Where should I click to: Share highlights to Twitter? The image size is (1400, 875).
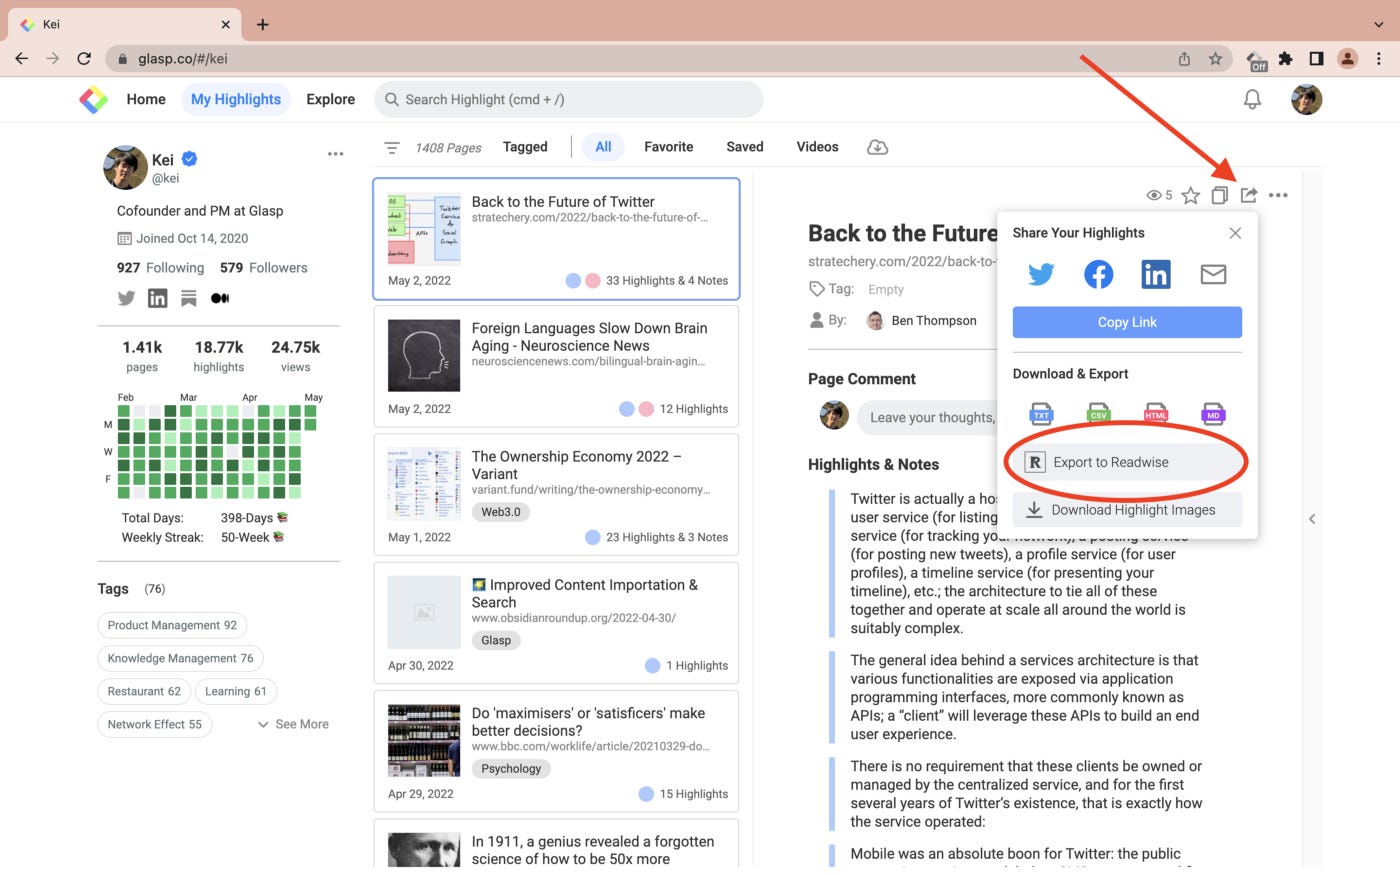tap(1041, 274)
